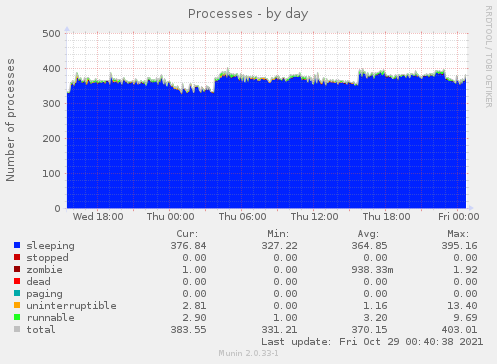The height and width of the screenshot is (364, 497).
Task: Click total current value 383.55
Action: coord(188,330)
